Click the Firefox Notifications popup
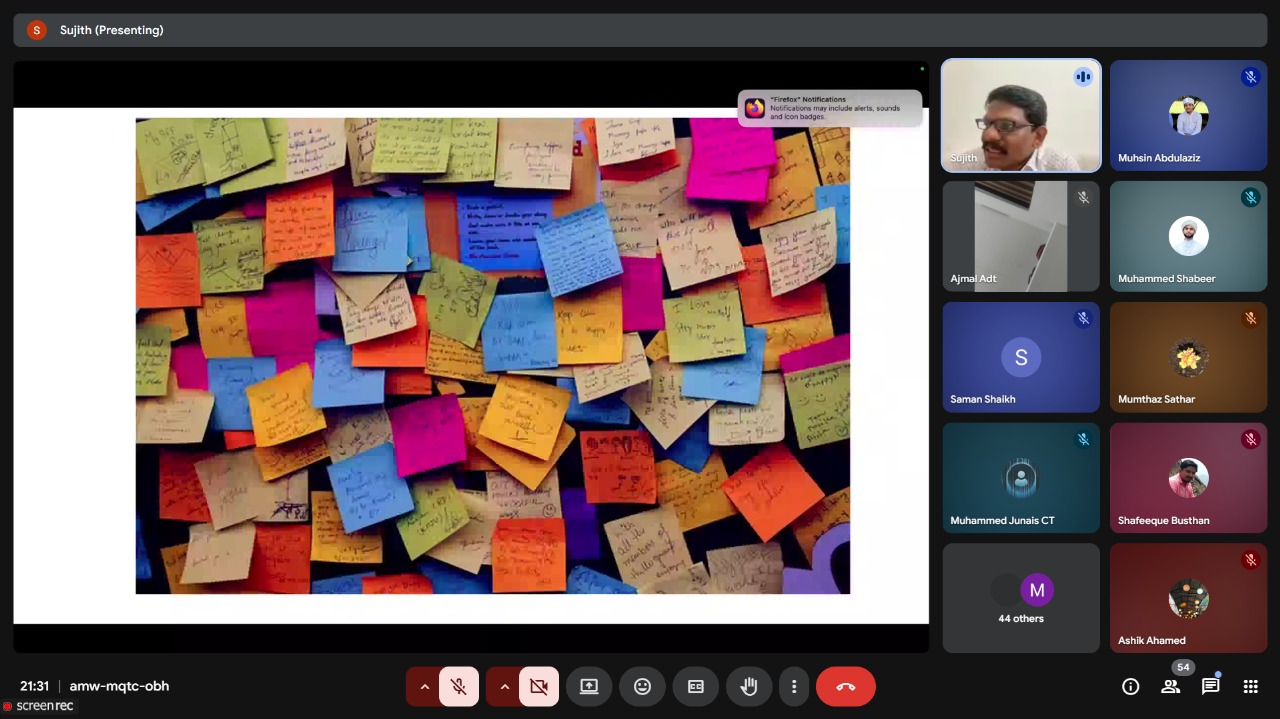 tap(830, 108)
